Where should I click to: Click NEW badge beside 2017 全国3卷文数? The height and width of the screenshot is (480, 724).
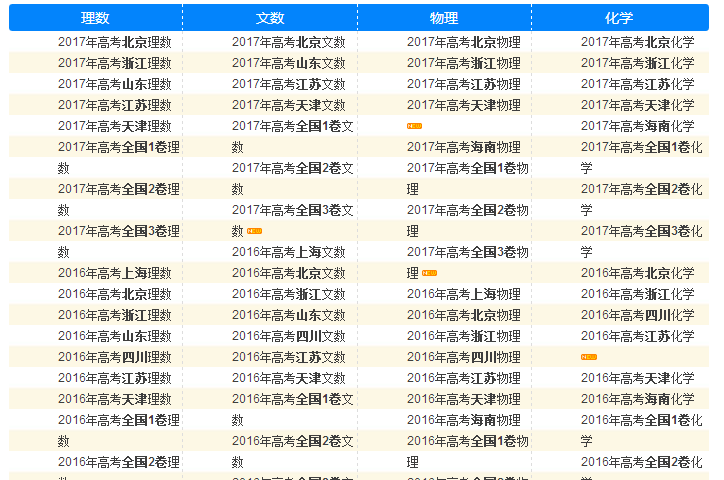pos(254,231)
